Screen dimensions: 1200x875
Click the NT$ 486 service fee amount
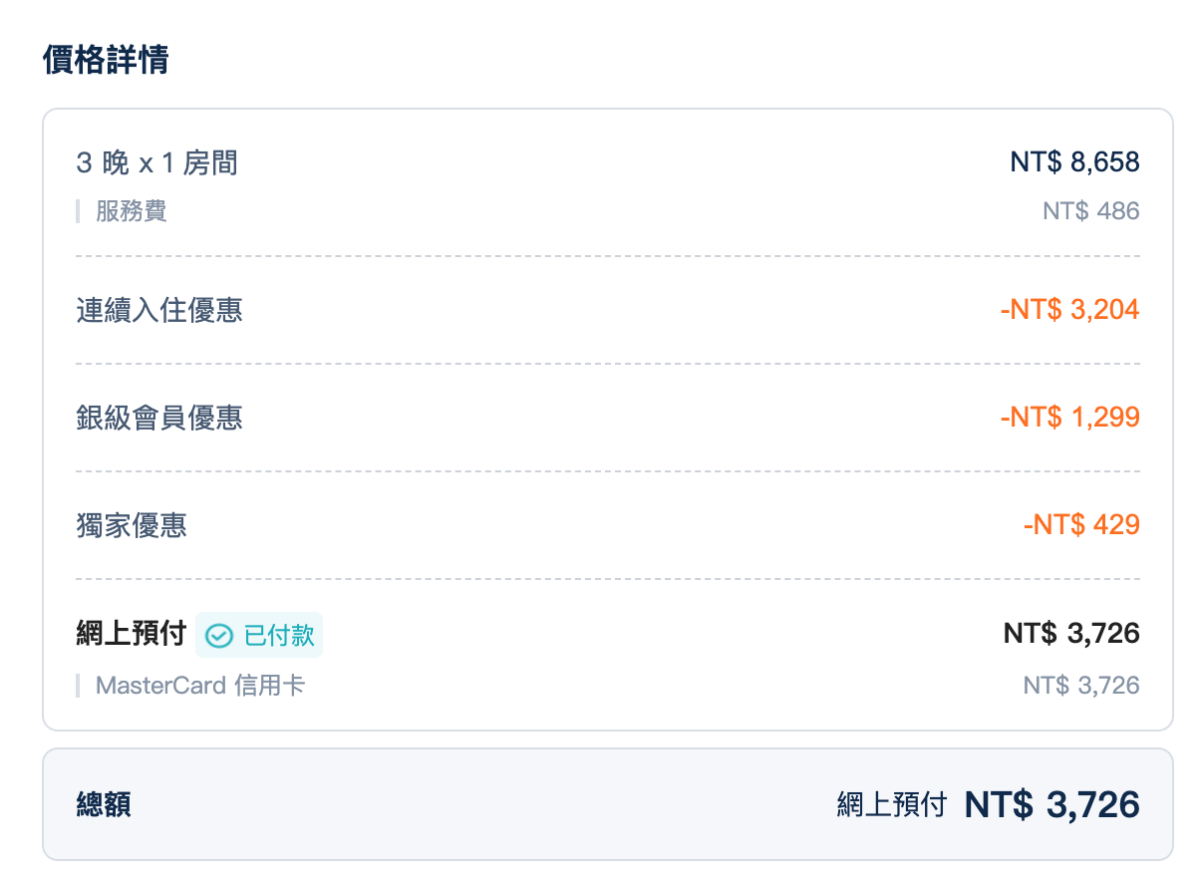point(1090,211)
